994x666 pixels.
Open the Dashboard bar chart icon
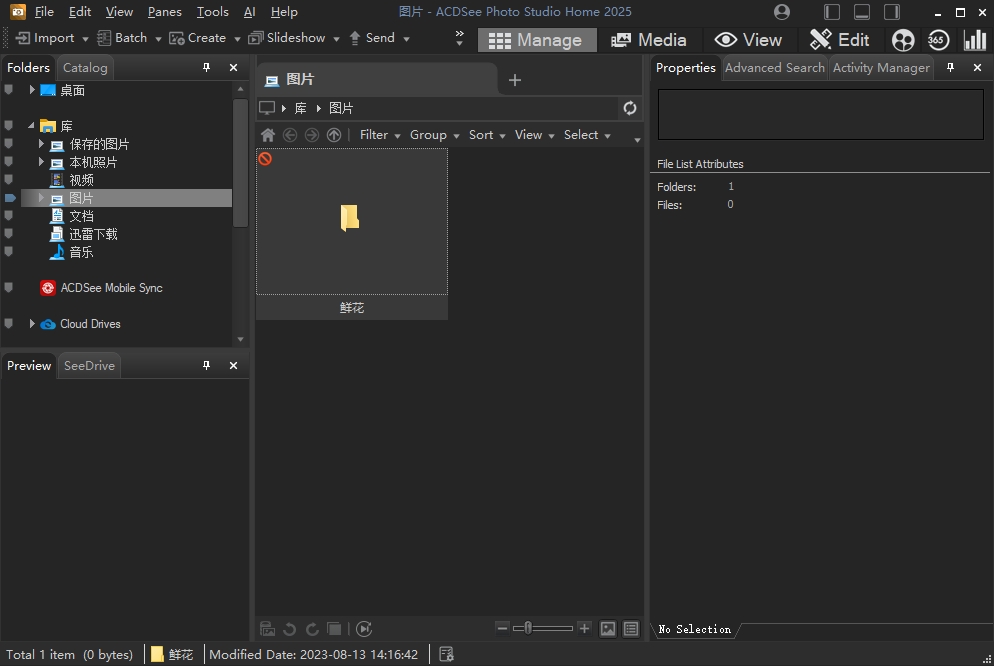tap(974, 40)
